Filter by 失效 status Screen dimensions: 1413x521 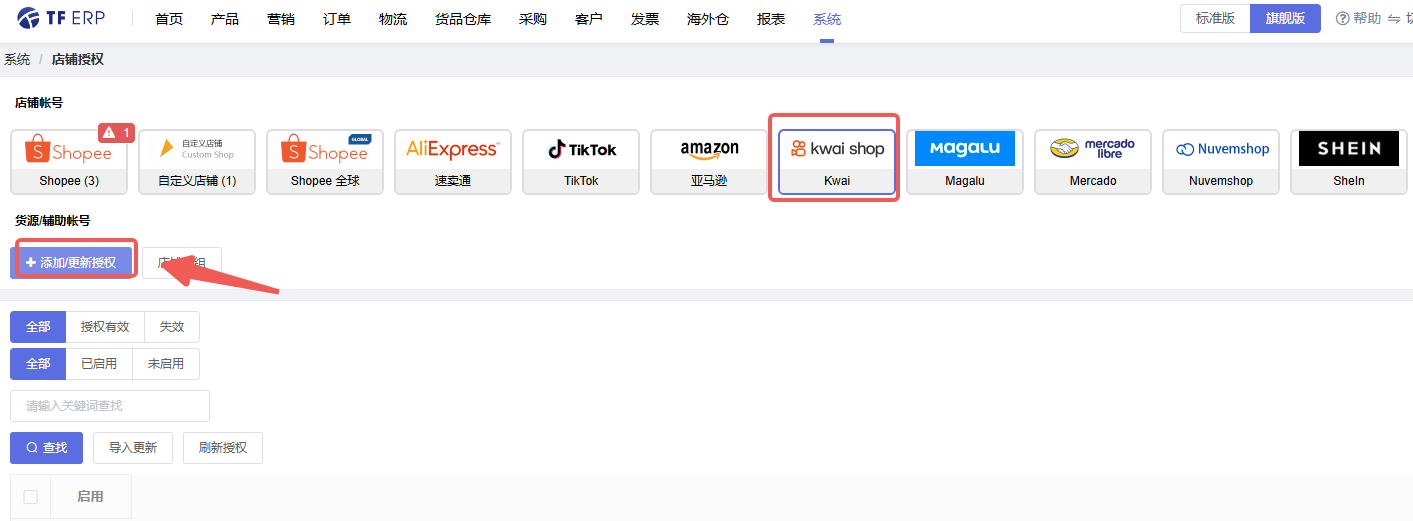[x=172, y=327]
